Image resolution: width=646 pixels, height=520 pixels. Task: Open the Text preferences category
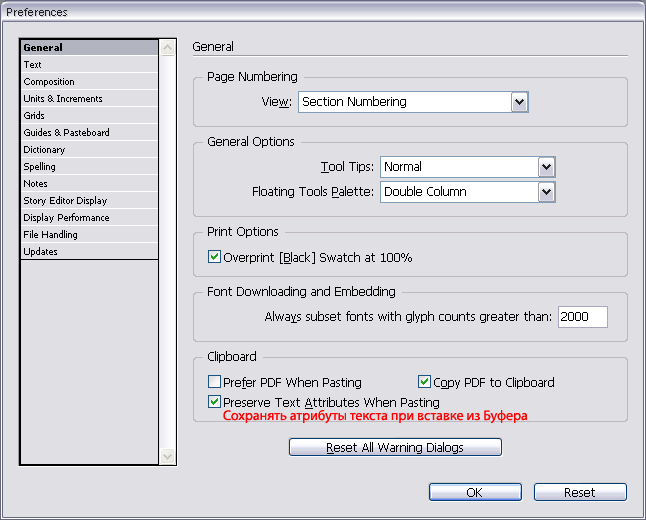pos(89,65)
